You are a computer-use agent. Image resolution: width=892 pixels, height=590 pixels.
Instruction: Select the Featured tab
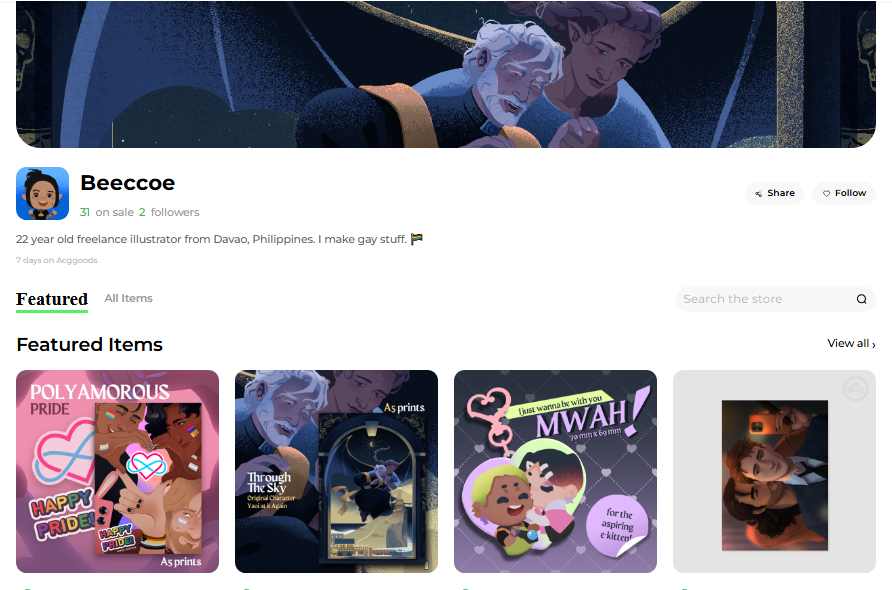click(52, 299)
